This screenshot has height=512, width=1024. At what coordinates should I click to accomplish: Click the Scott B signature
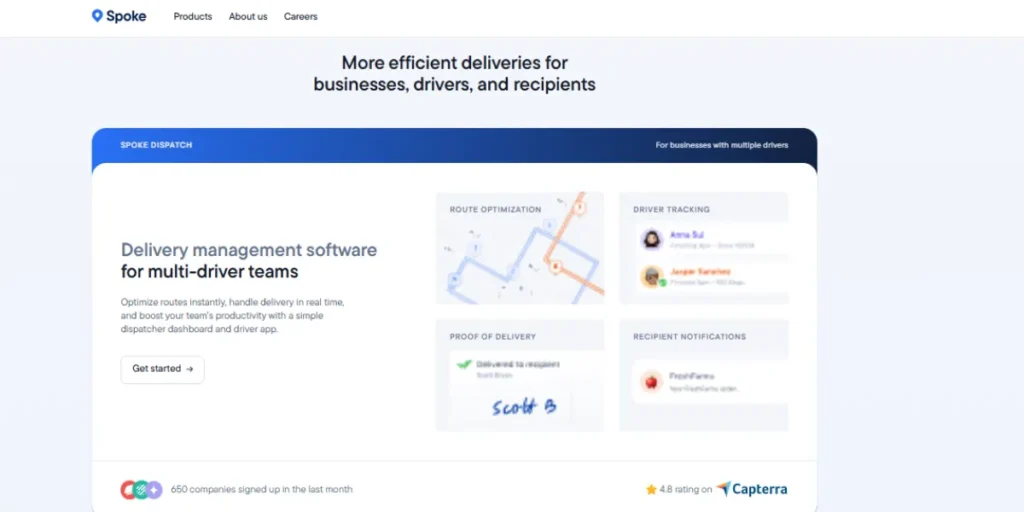tap(524, 408)
